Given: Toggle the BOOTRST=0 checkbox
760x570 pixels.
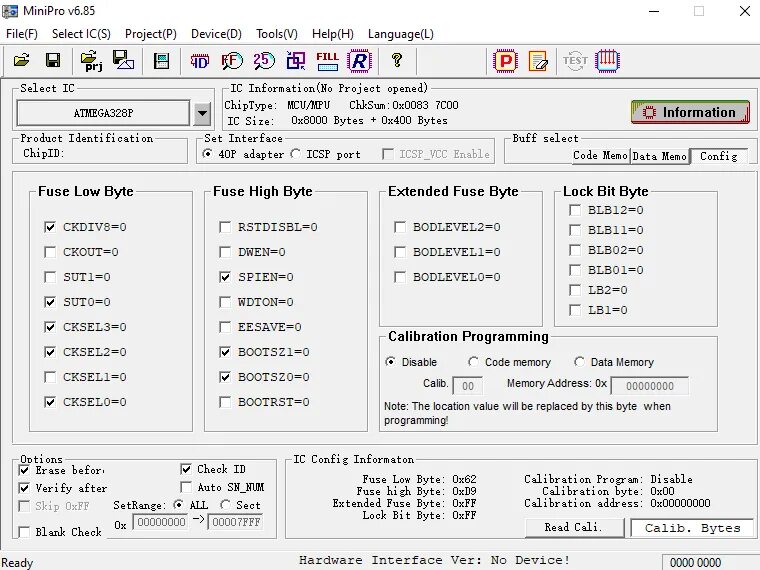Looking at the screenshot, I should click(225, 402).
